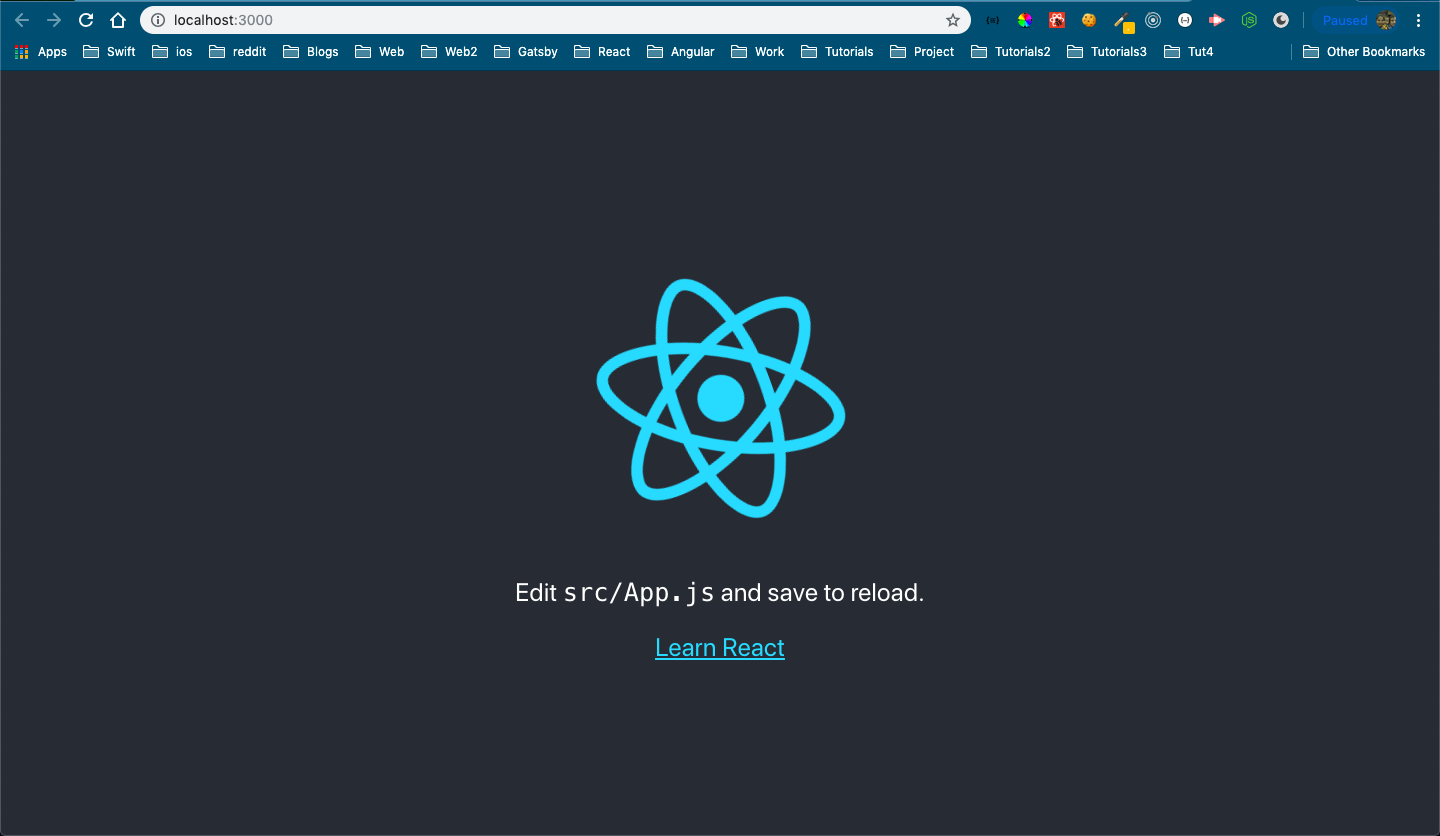Open the Project bookmarks folder

[922, 52]
